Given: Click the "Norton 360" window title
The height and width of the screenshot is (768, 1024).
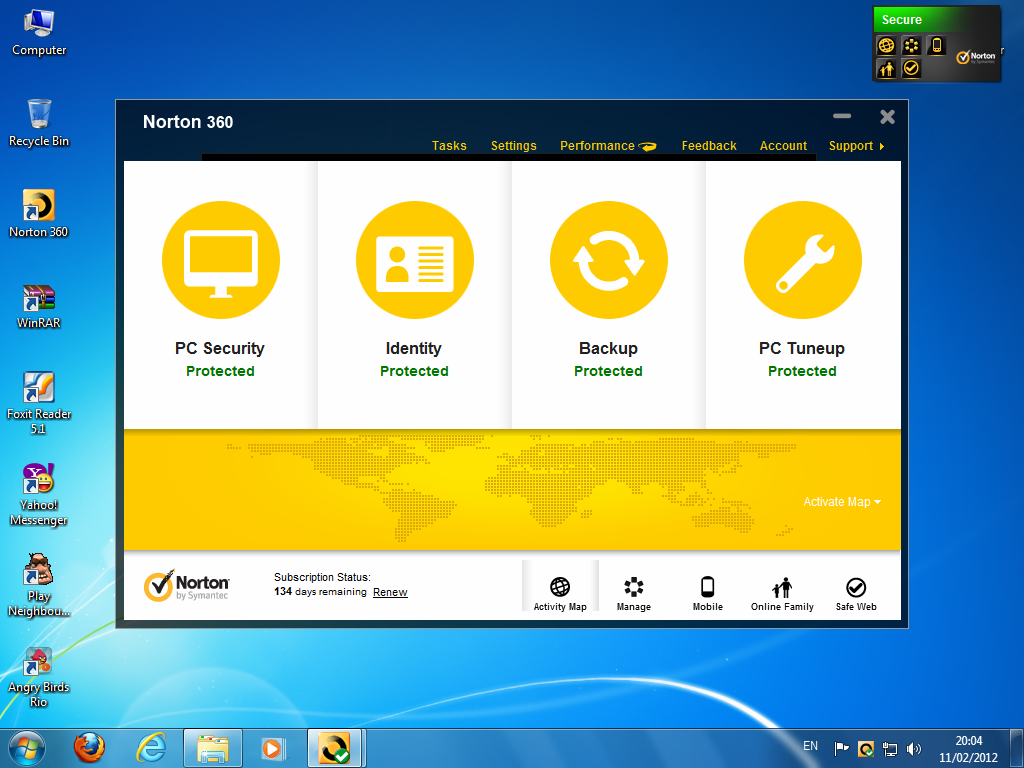Looking at the screenshot, I should pos(188,122).
